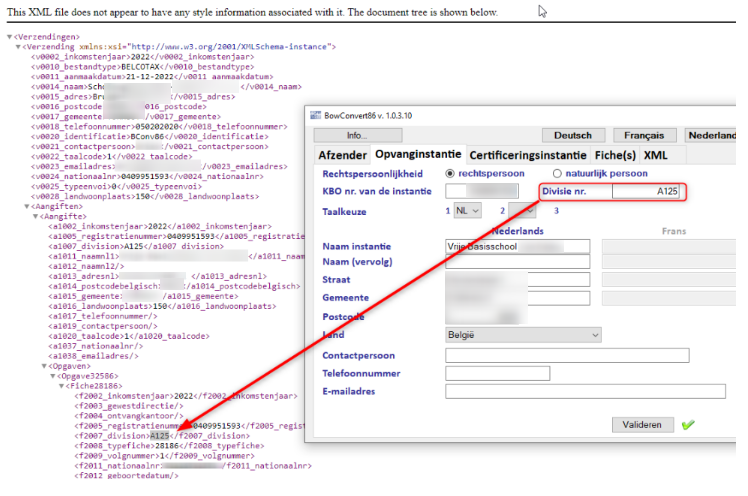
Task: Click the v0011_aanmaakdatum 21-12-2022 line
Action: (x=152, y=77)
